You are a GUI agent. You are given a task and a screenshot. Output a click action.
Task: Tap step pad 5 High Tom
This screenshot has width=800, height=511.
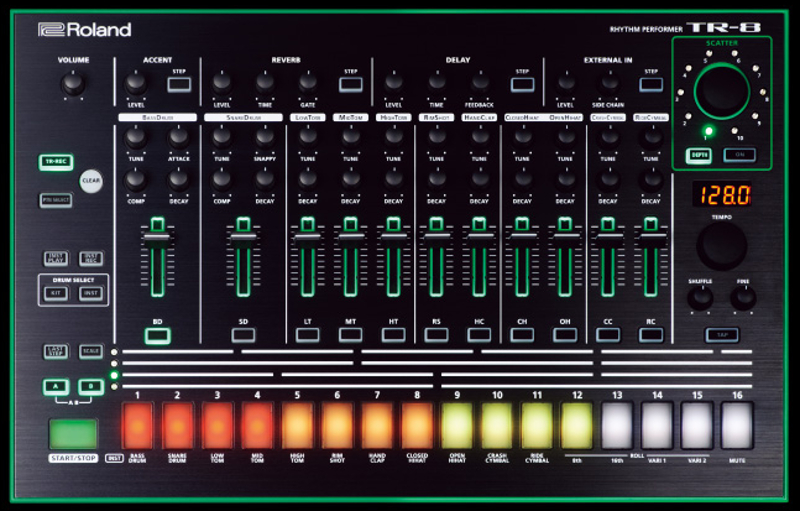(x=297, y=425)
